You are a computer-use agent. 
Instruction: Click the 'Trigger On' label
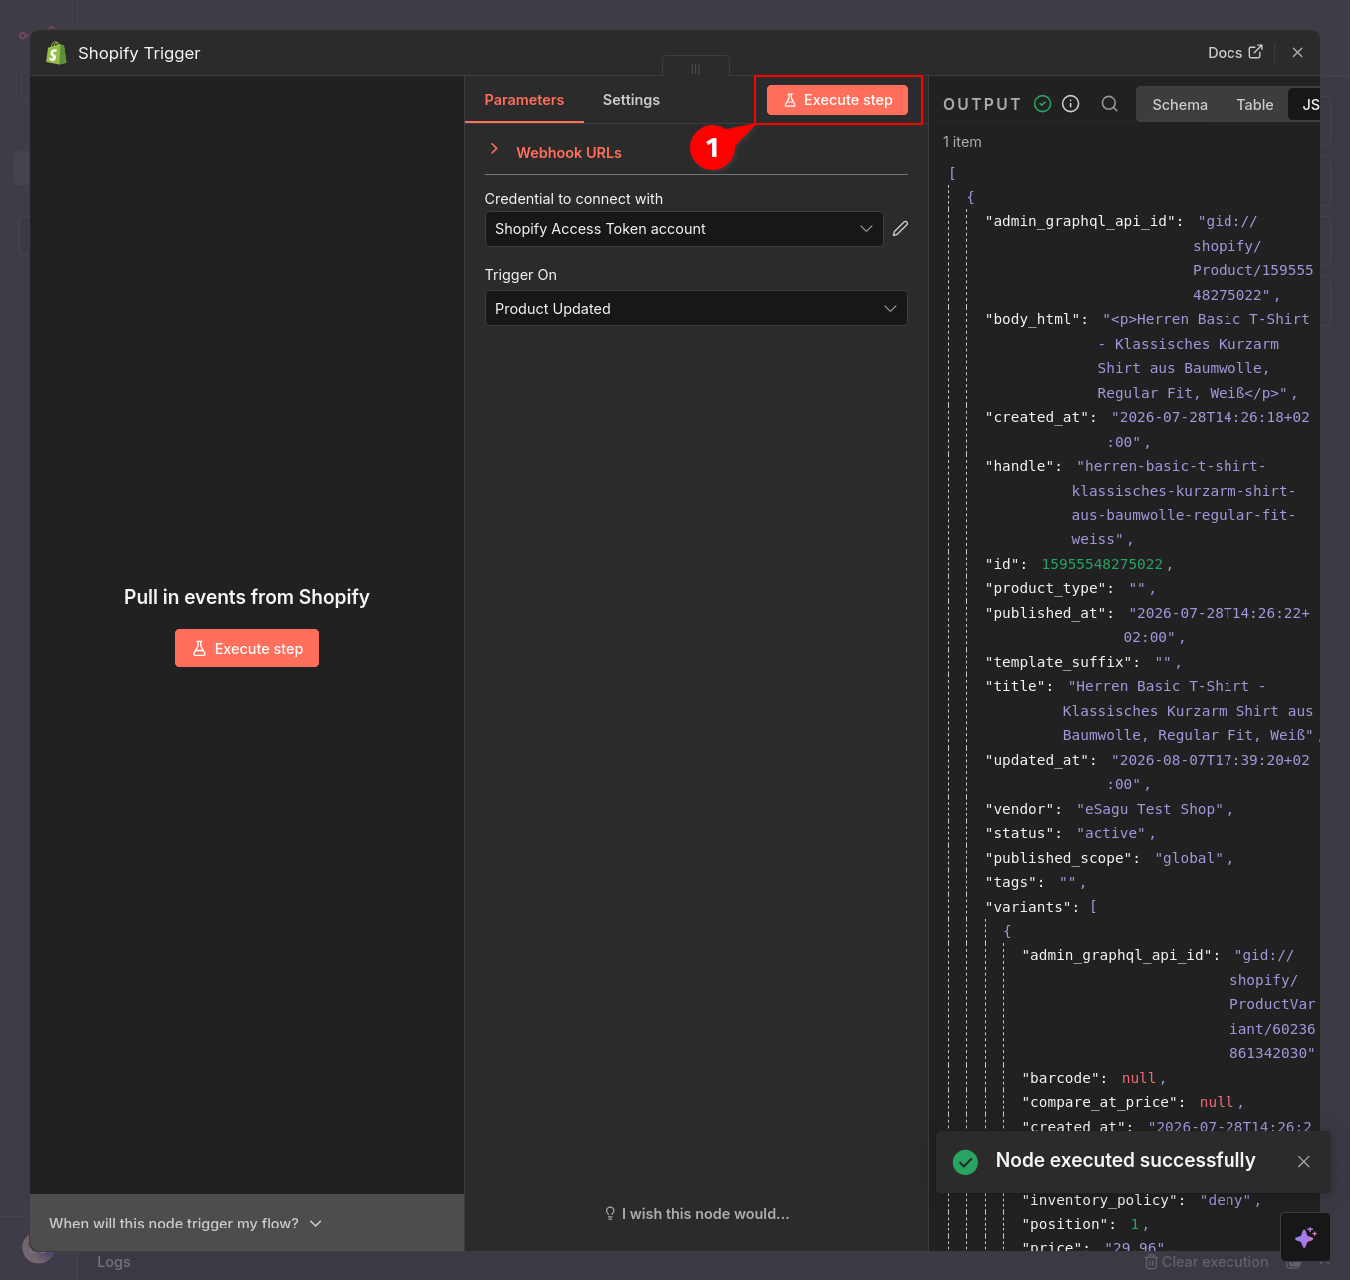point(521,275)
